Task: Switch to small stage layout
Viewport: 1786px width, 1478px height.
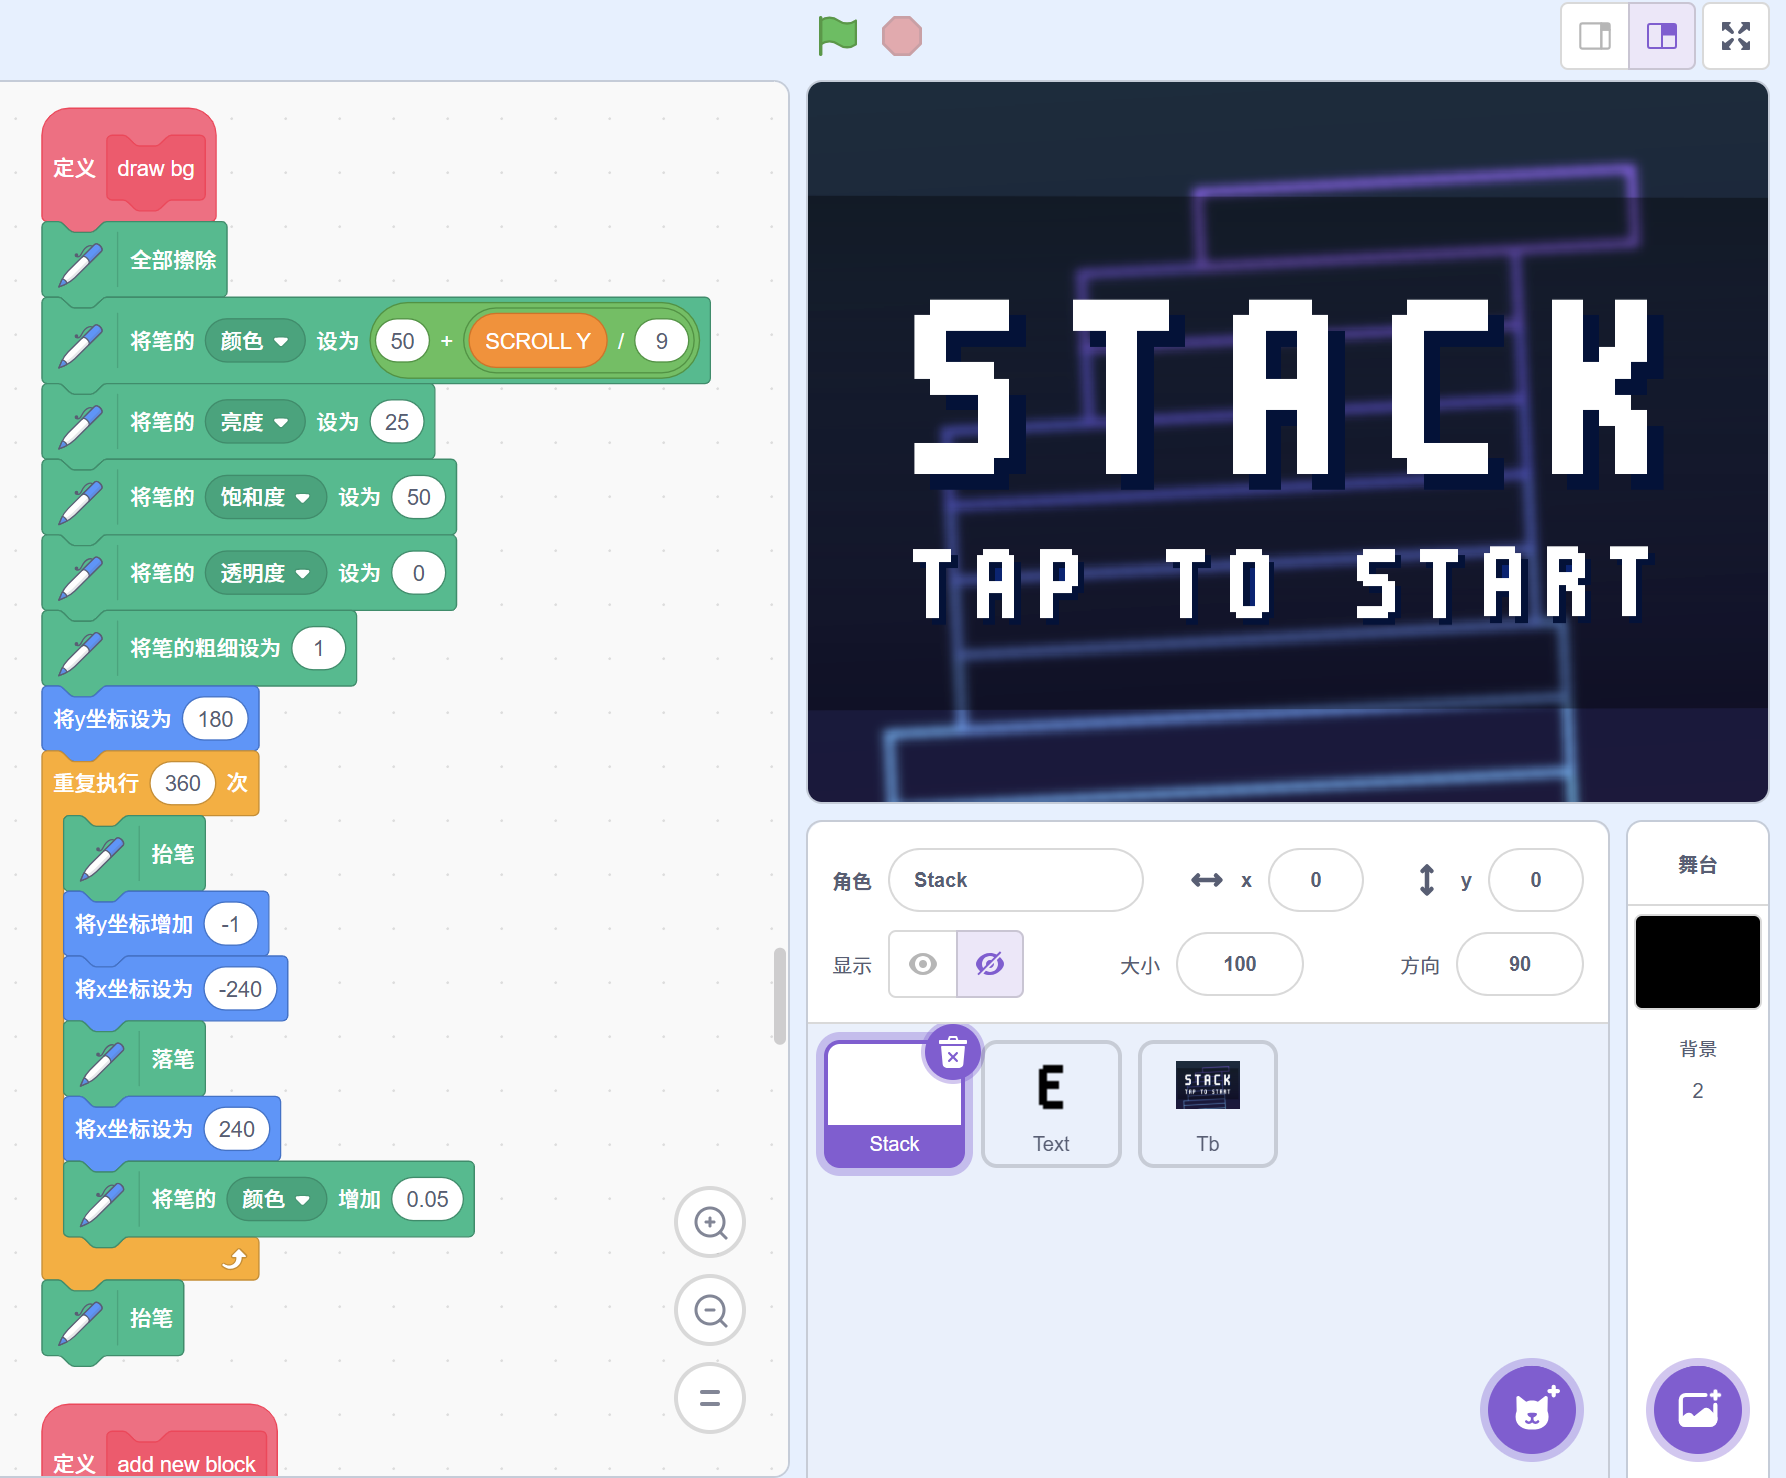Action: pyautogui.click(x=1595, y=36)
